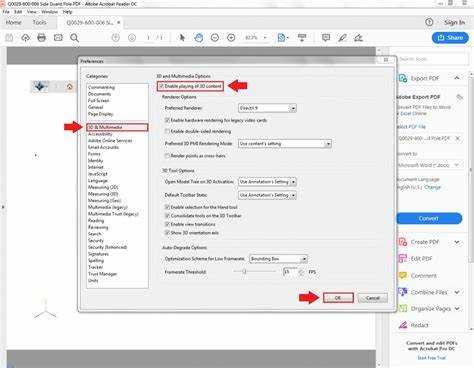Click the 3D model toolbar rotate icon

click(40, 87)
